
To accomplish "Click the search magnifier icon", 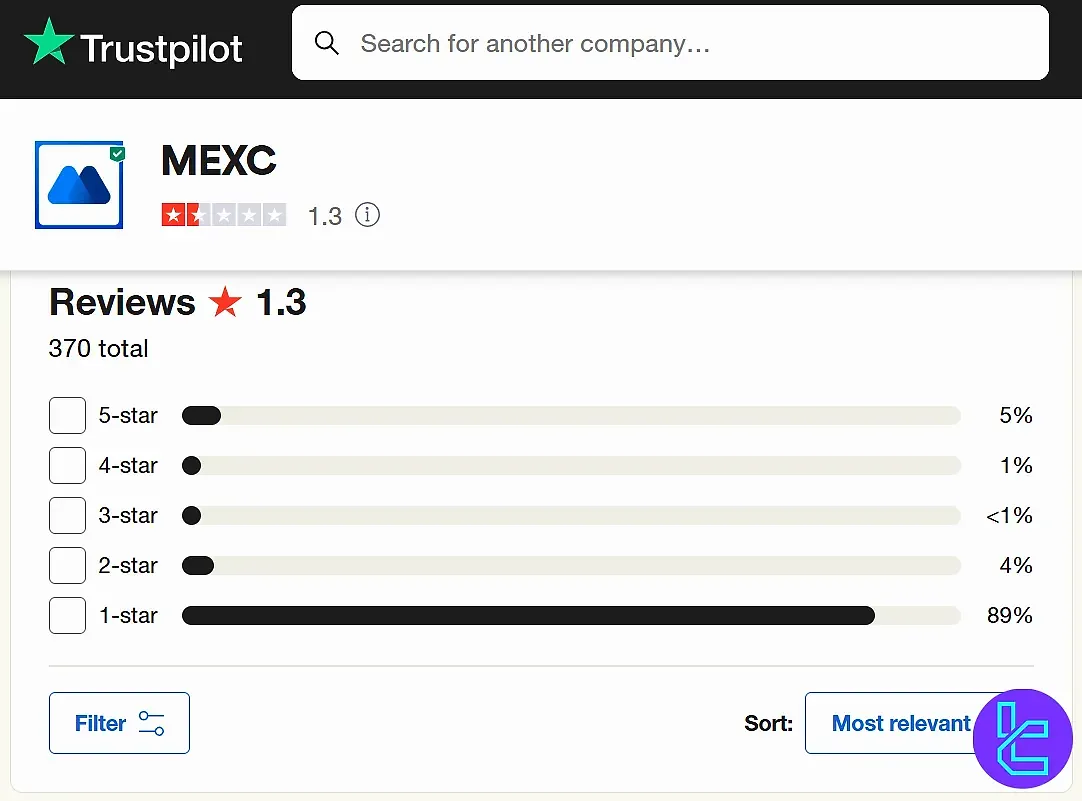I will 326,43.
